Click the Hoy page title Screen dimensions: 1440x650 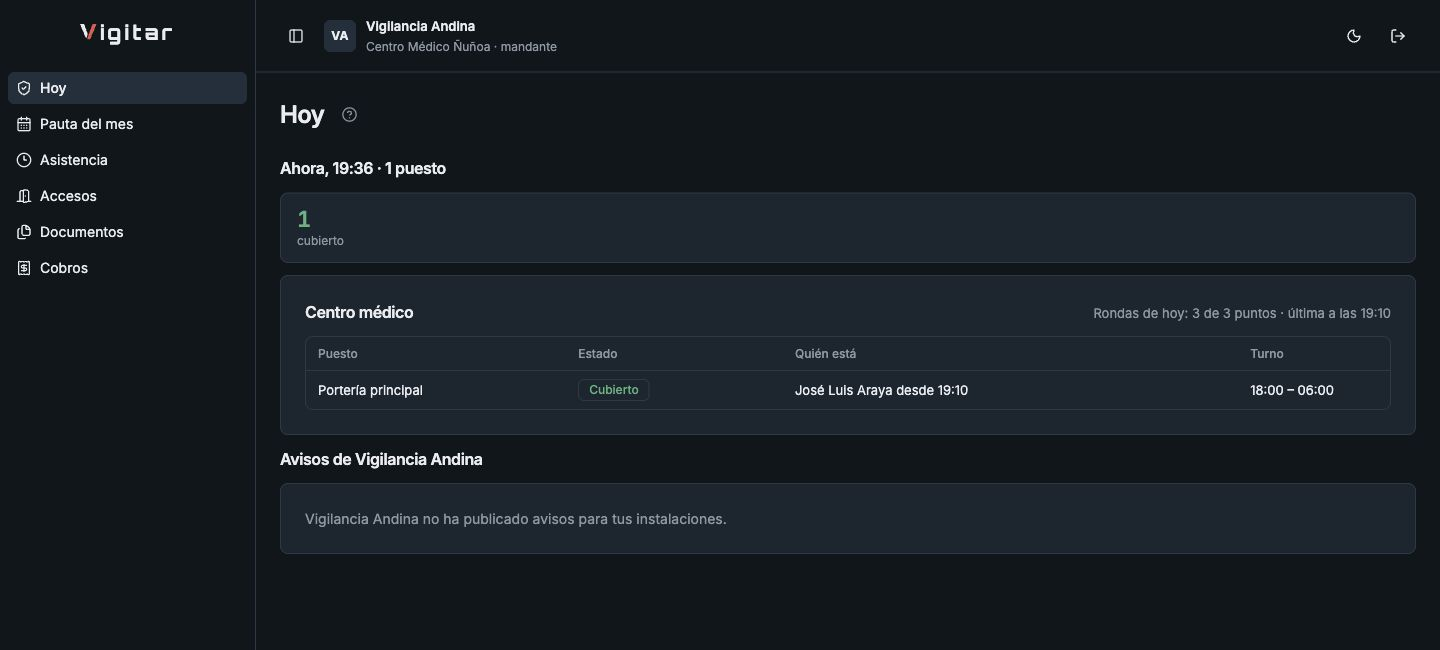coord(302,114)
